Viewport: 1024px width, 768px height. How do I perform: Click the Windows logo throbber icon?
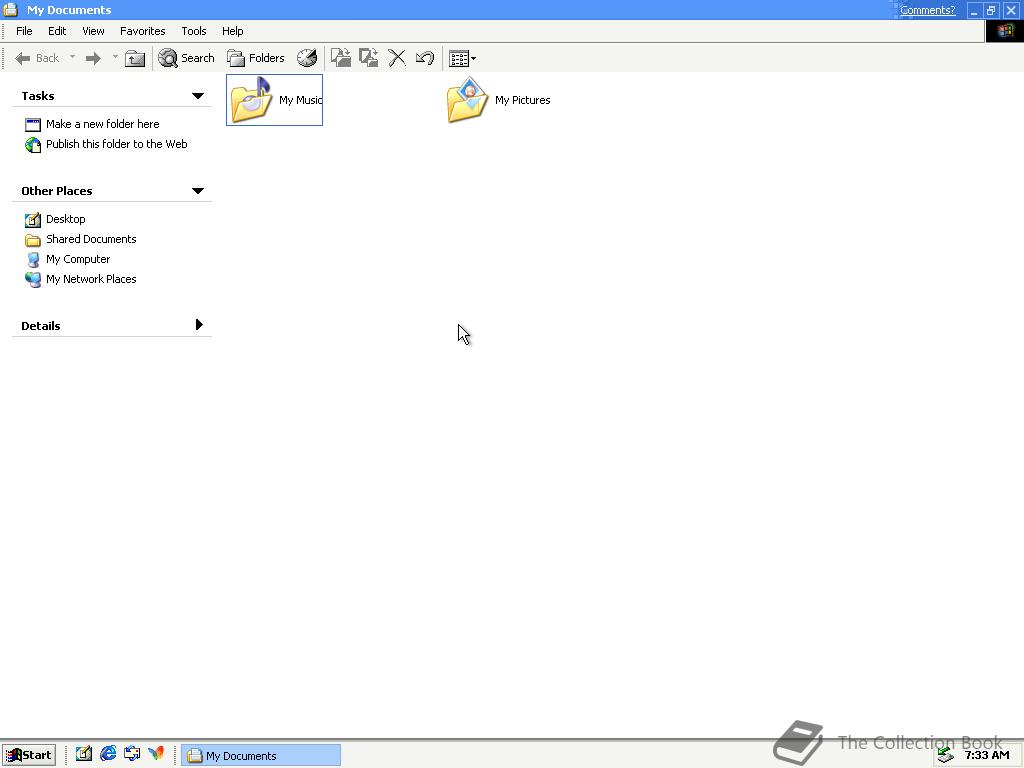[x=1004, y=31]
